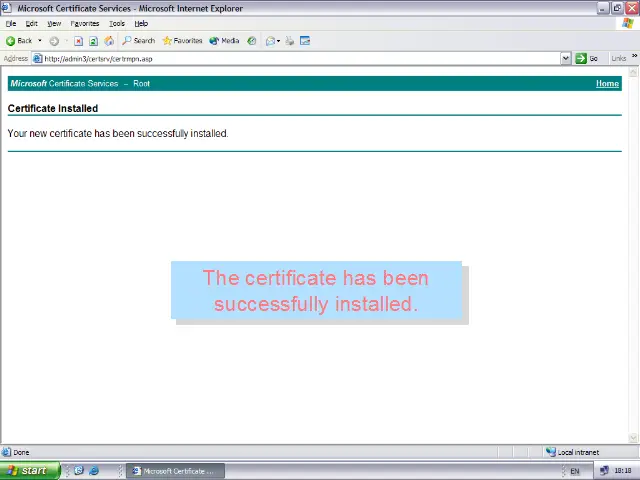Open the Back history dropdown arrow
640x480 pixels.
(x=40, y=41)
